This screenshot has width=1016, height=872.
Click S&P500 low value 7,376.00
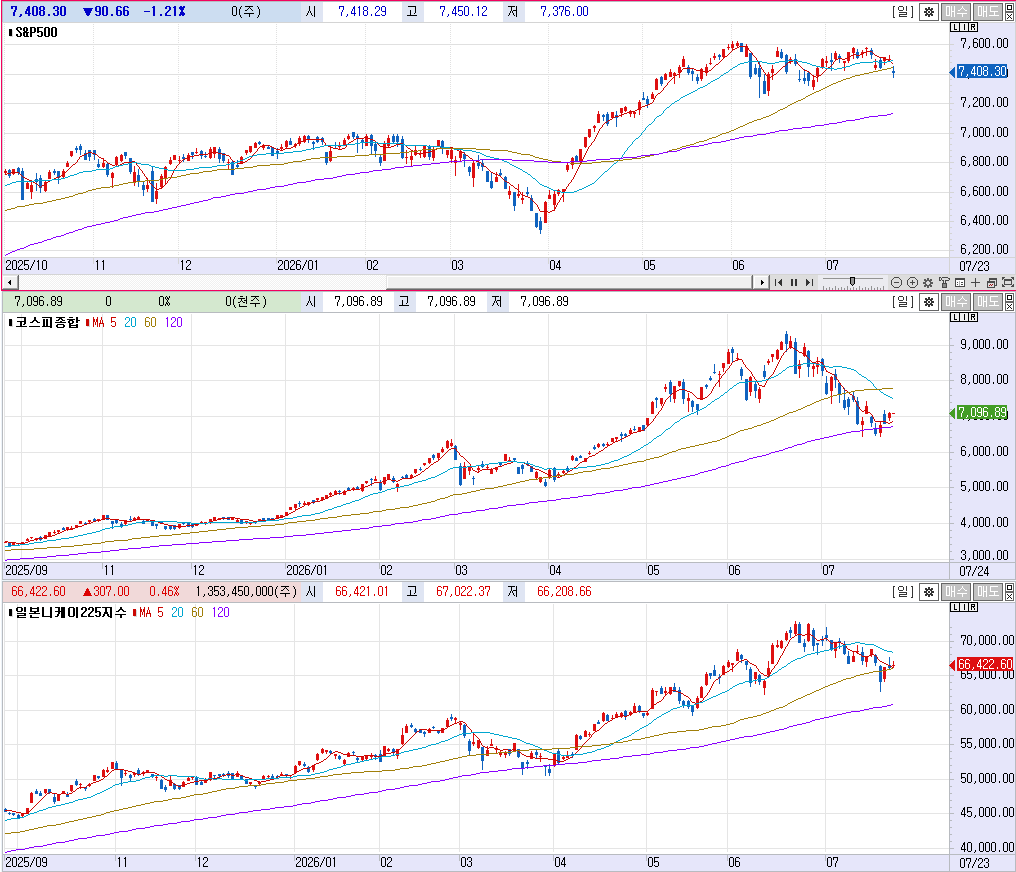pos(564,12)
